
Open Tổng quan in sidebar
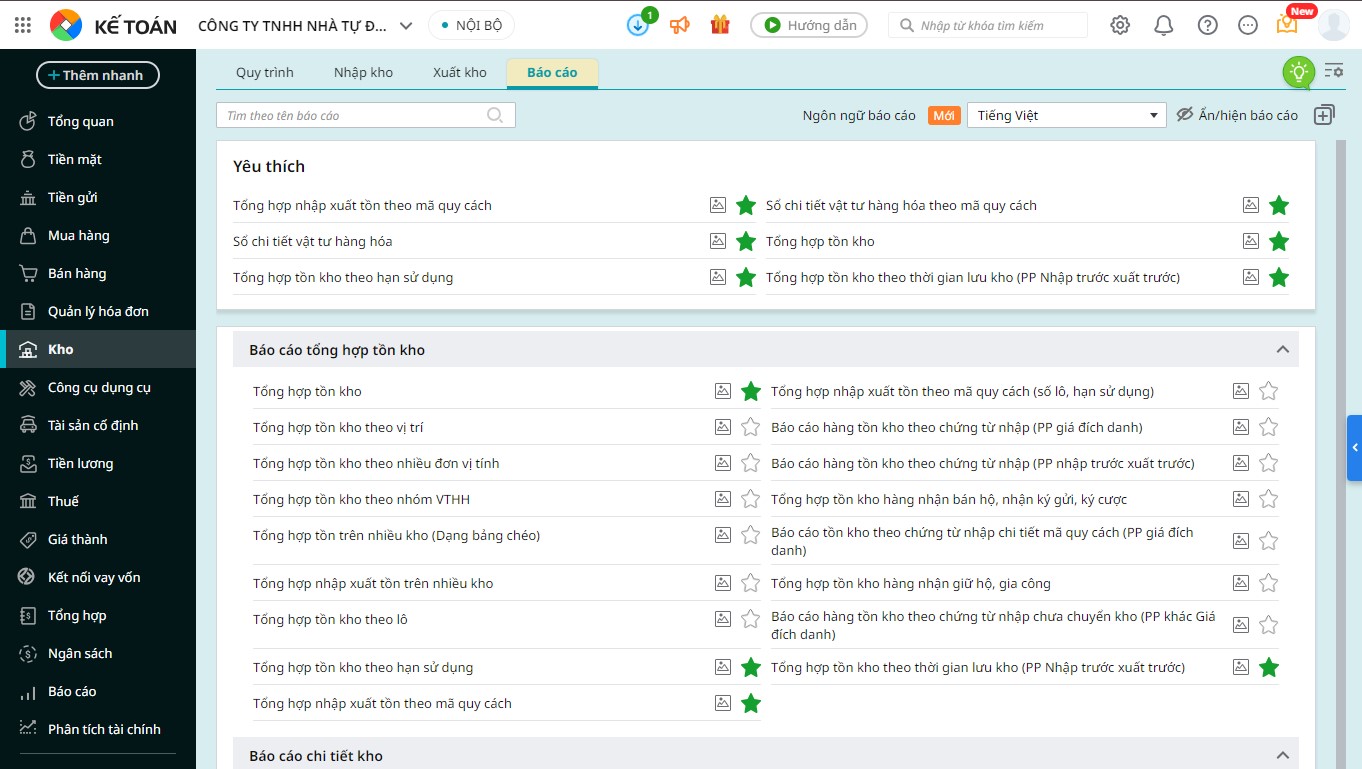click(98, 121)
